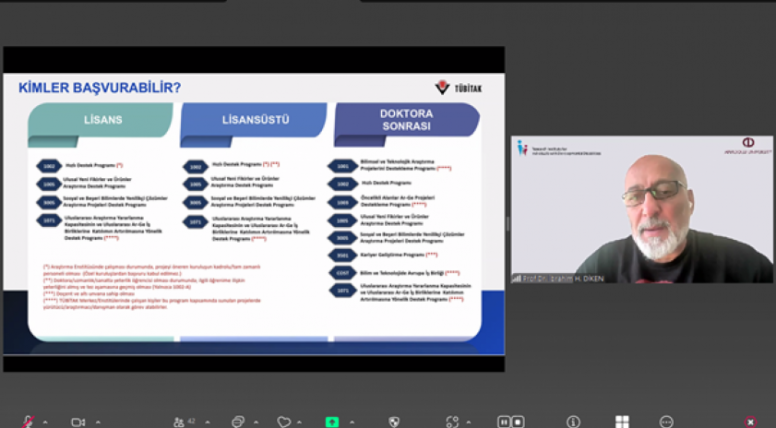Select the DOKTORA SONRASI header on slide
The image size is (776, 428).
pos(405,120)
